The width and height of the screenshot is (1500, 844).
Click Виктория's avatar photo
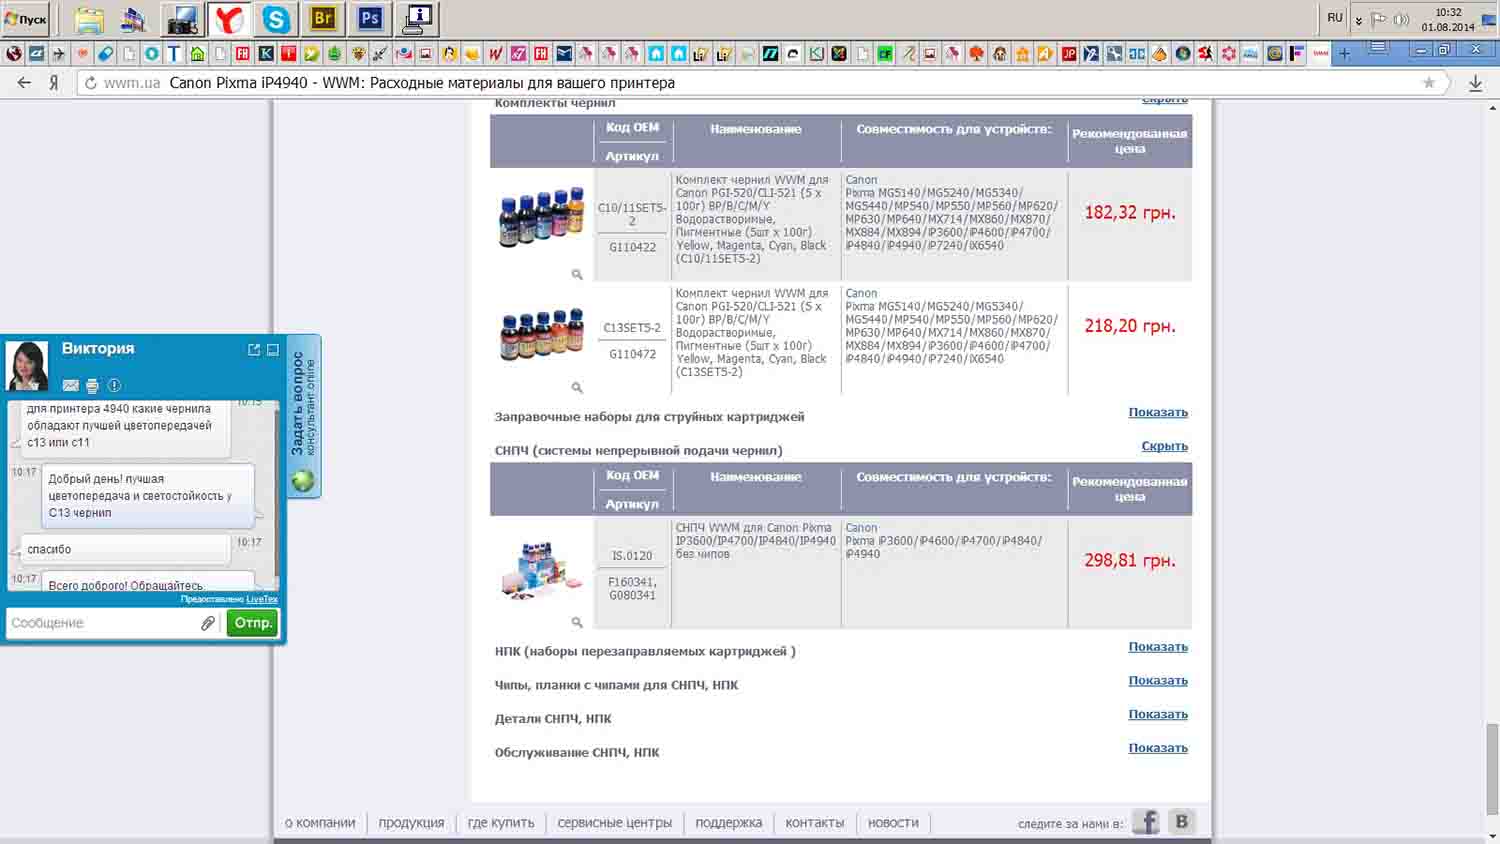[27, 365]
